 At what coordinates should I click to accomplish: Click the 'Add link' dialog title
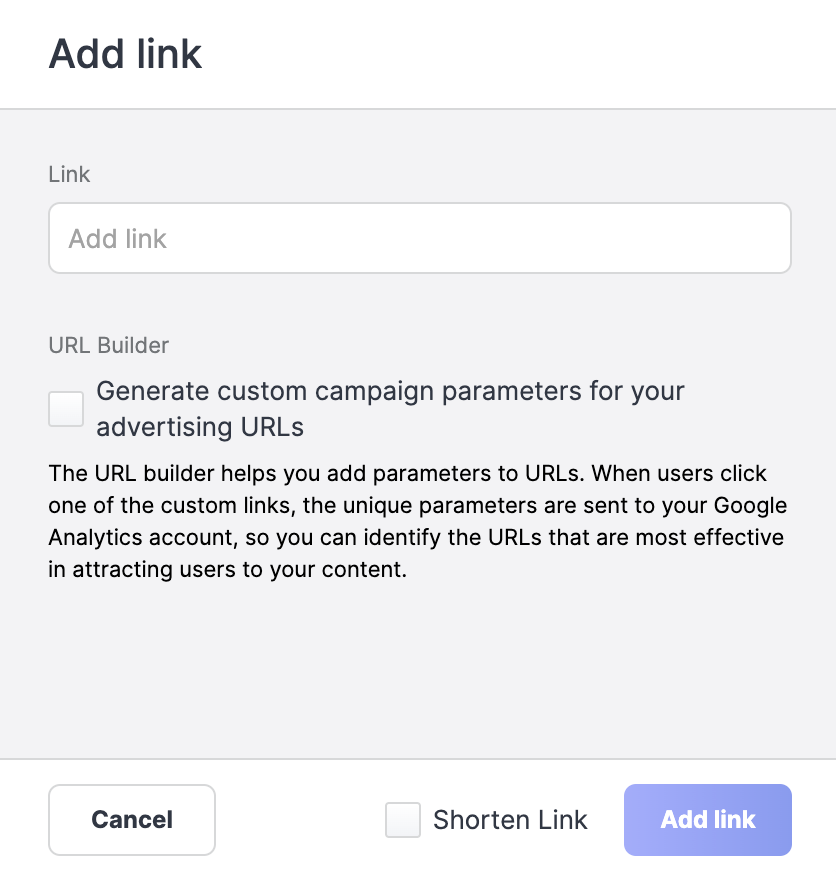click(x=125, y=53)
